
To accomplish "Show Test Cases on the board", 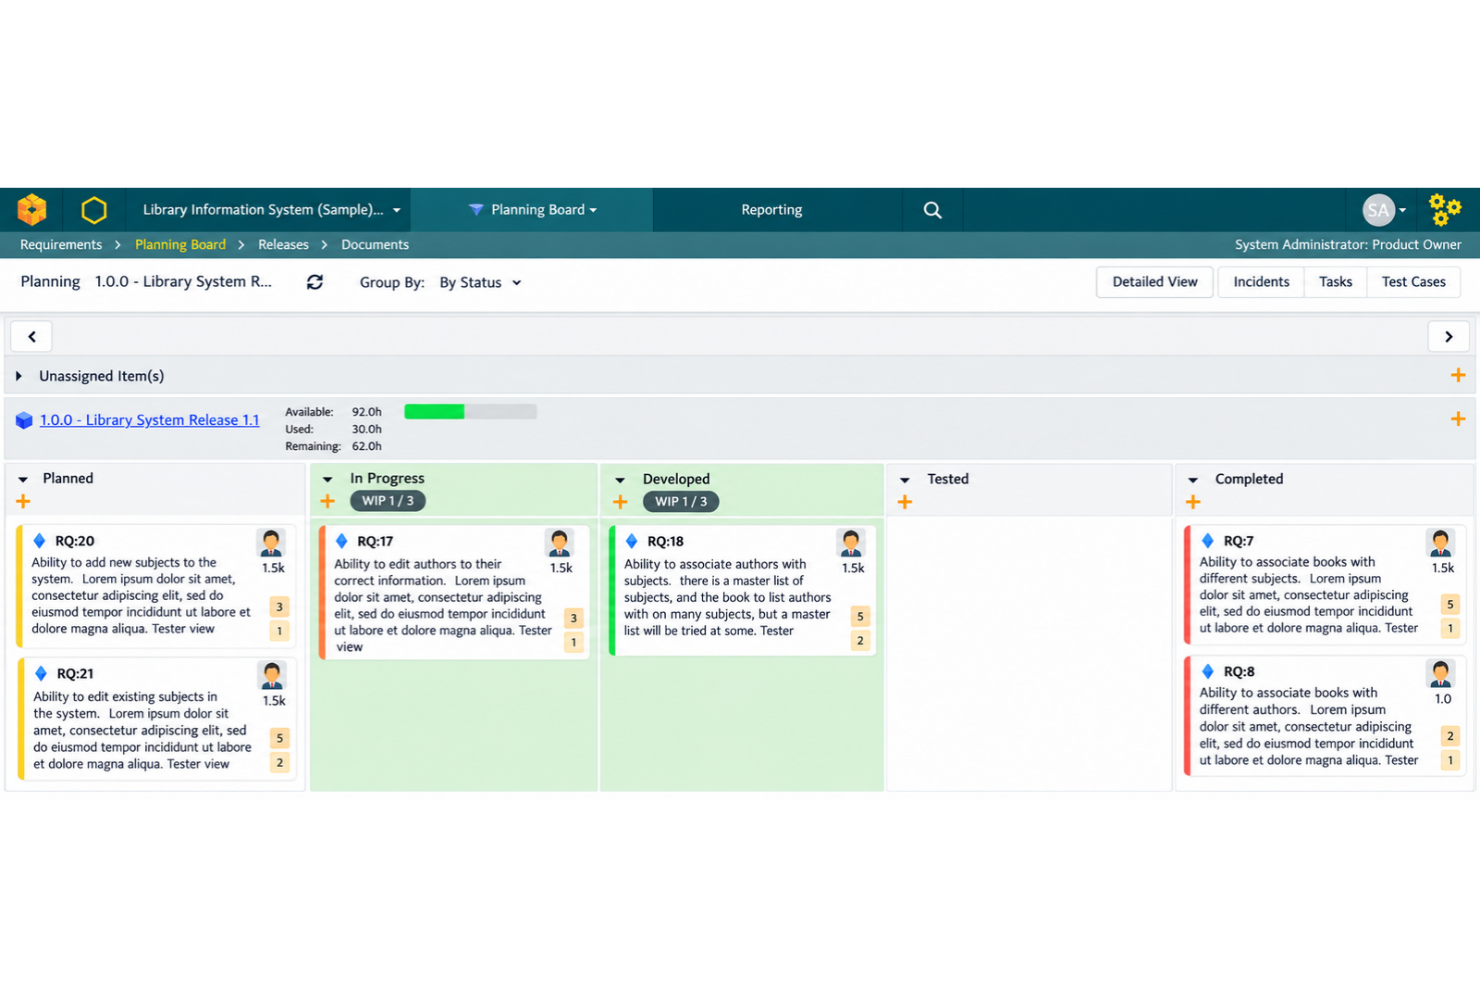I will tap(1413, 282).
